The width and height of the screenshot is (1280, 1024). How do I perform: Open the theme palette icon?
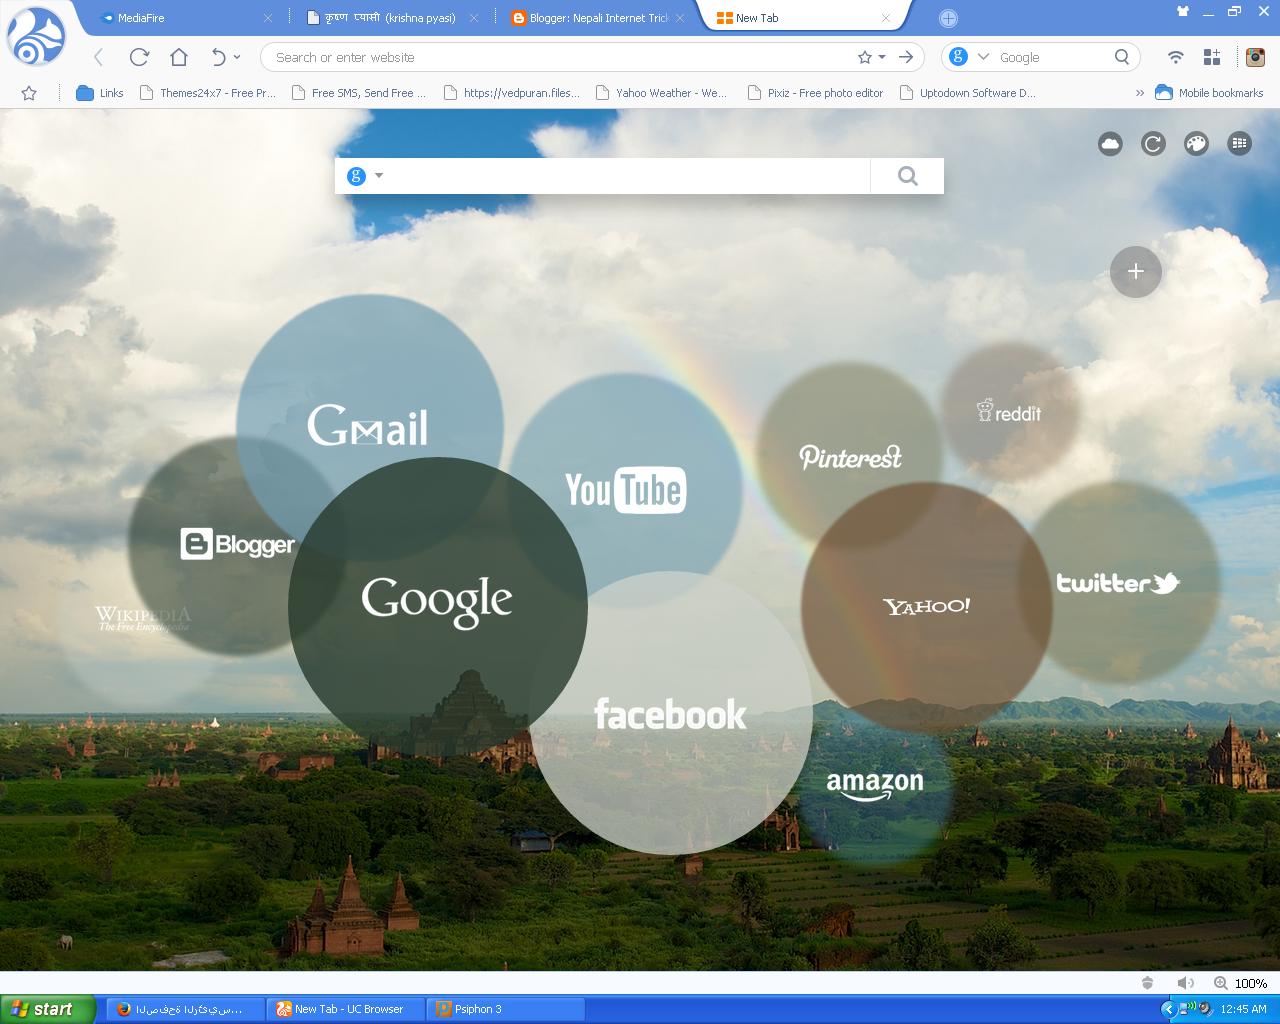pos(1196,144)
